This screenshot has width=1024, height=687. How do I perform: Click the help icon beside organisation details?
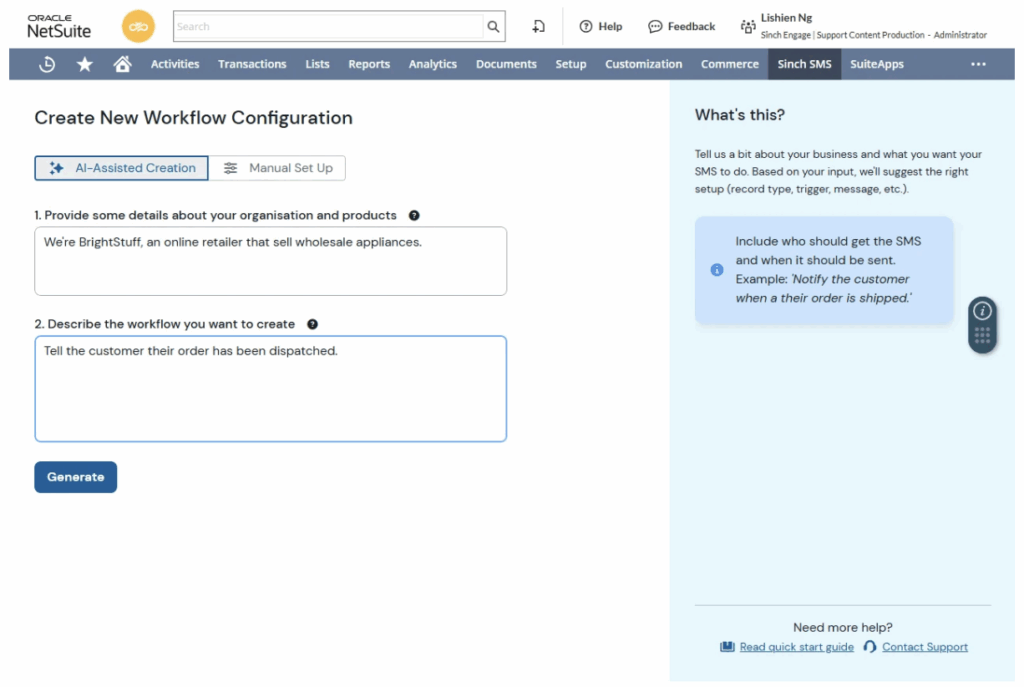(414, 215)
